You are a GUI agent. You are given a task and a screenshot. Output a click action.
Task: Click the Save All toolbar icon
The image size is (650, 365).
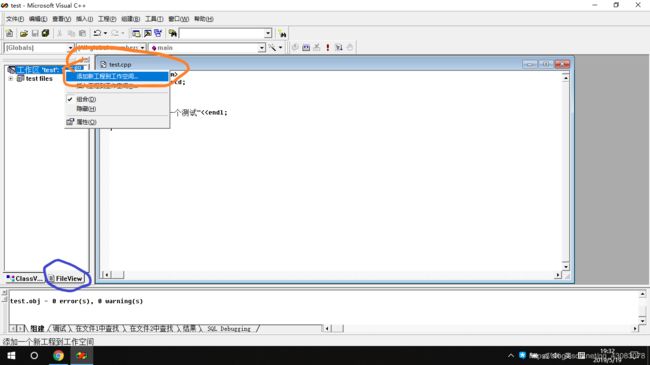(x=46, y=33)
